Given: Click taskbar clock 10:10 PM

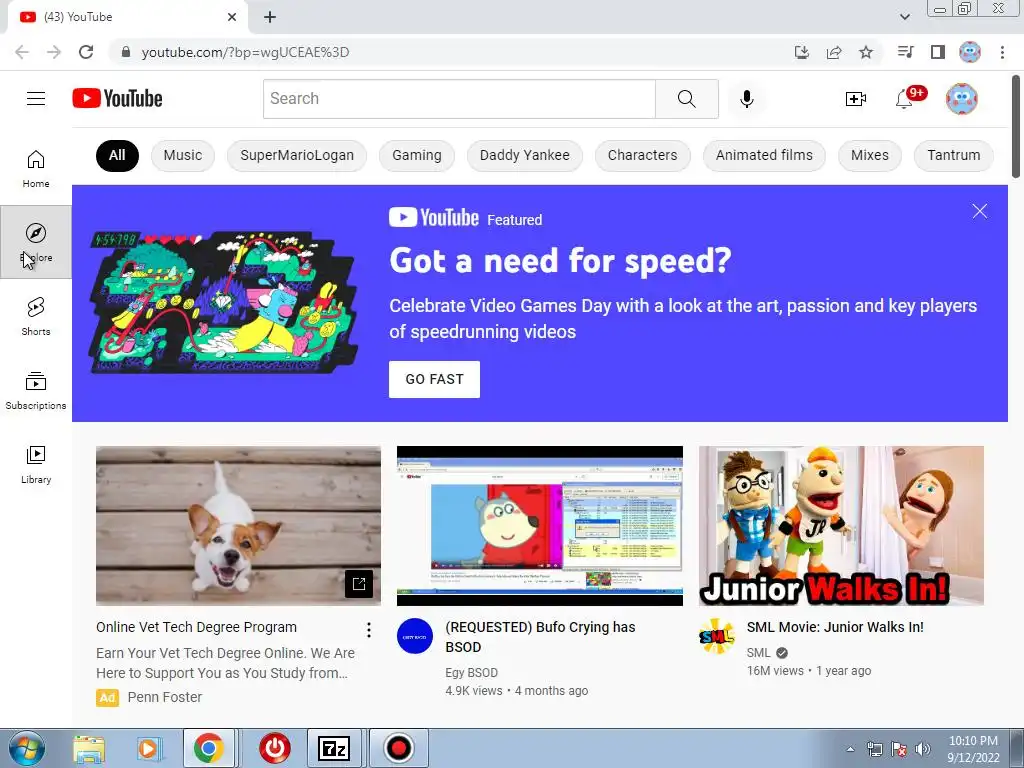Looking at the screenshot, I should point(973,749).
